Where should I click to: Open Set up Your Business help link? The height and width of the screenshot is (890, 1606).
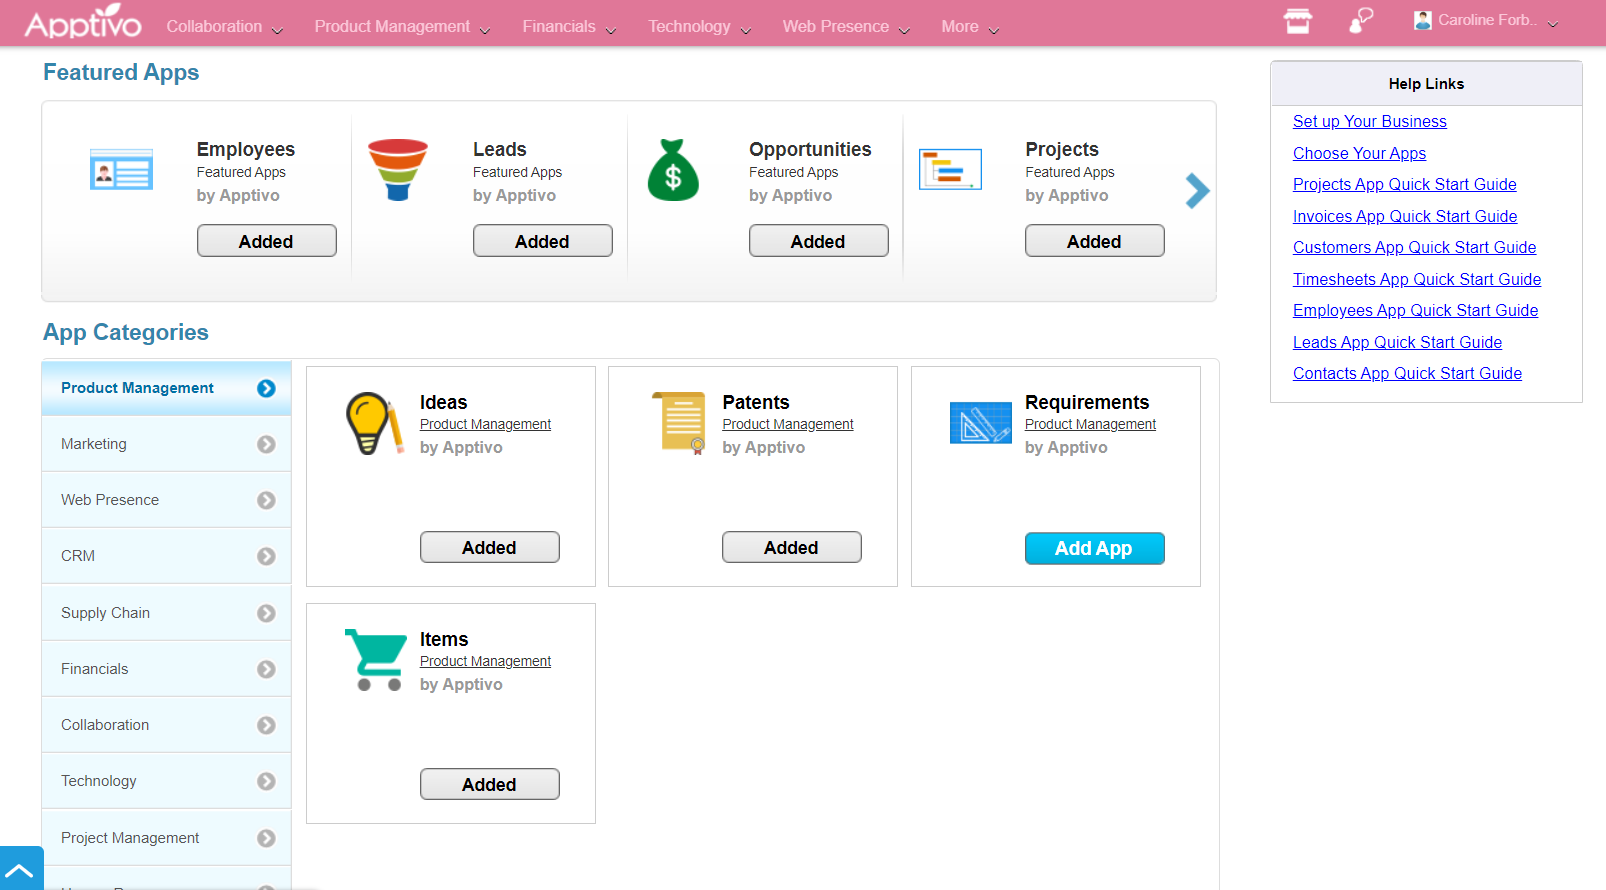(1369, 121)
